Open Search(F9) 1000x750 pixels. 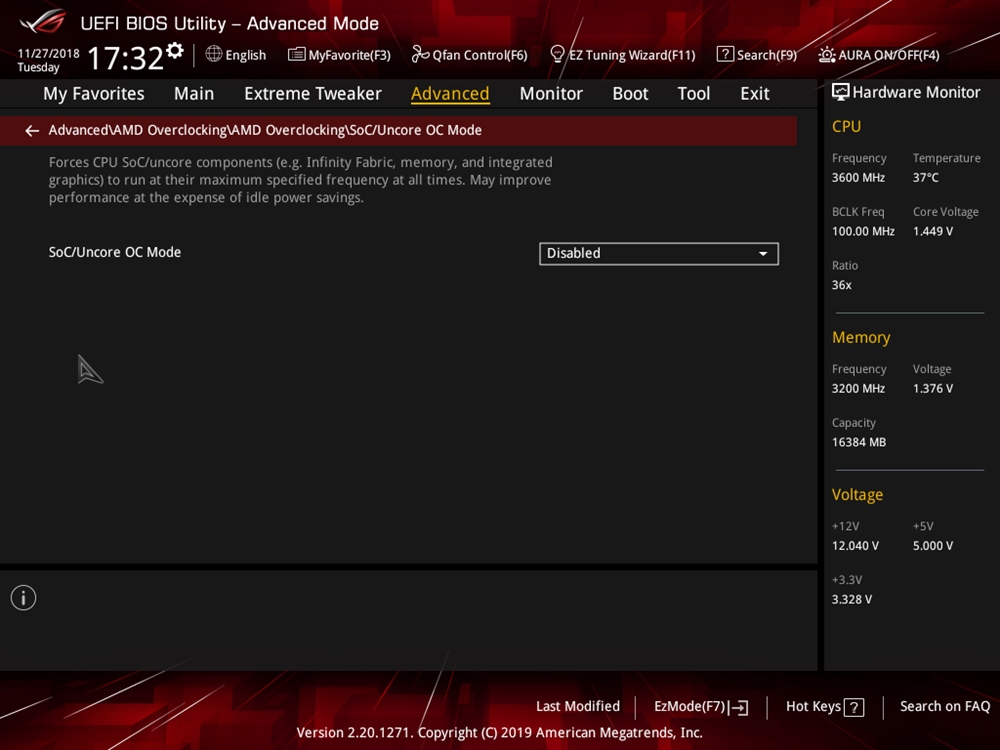pos(756,55)
